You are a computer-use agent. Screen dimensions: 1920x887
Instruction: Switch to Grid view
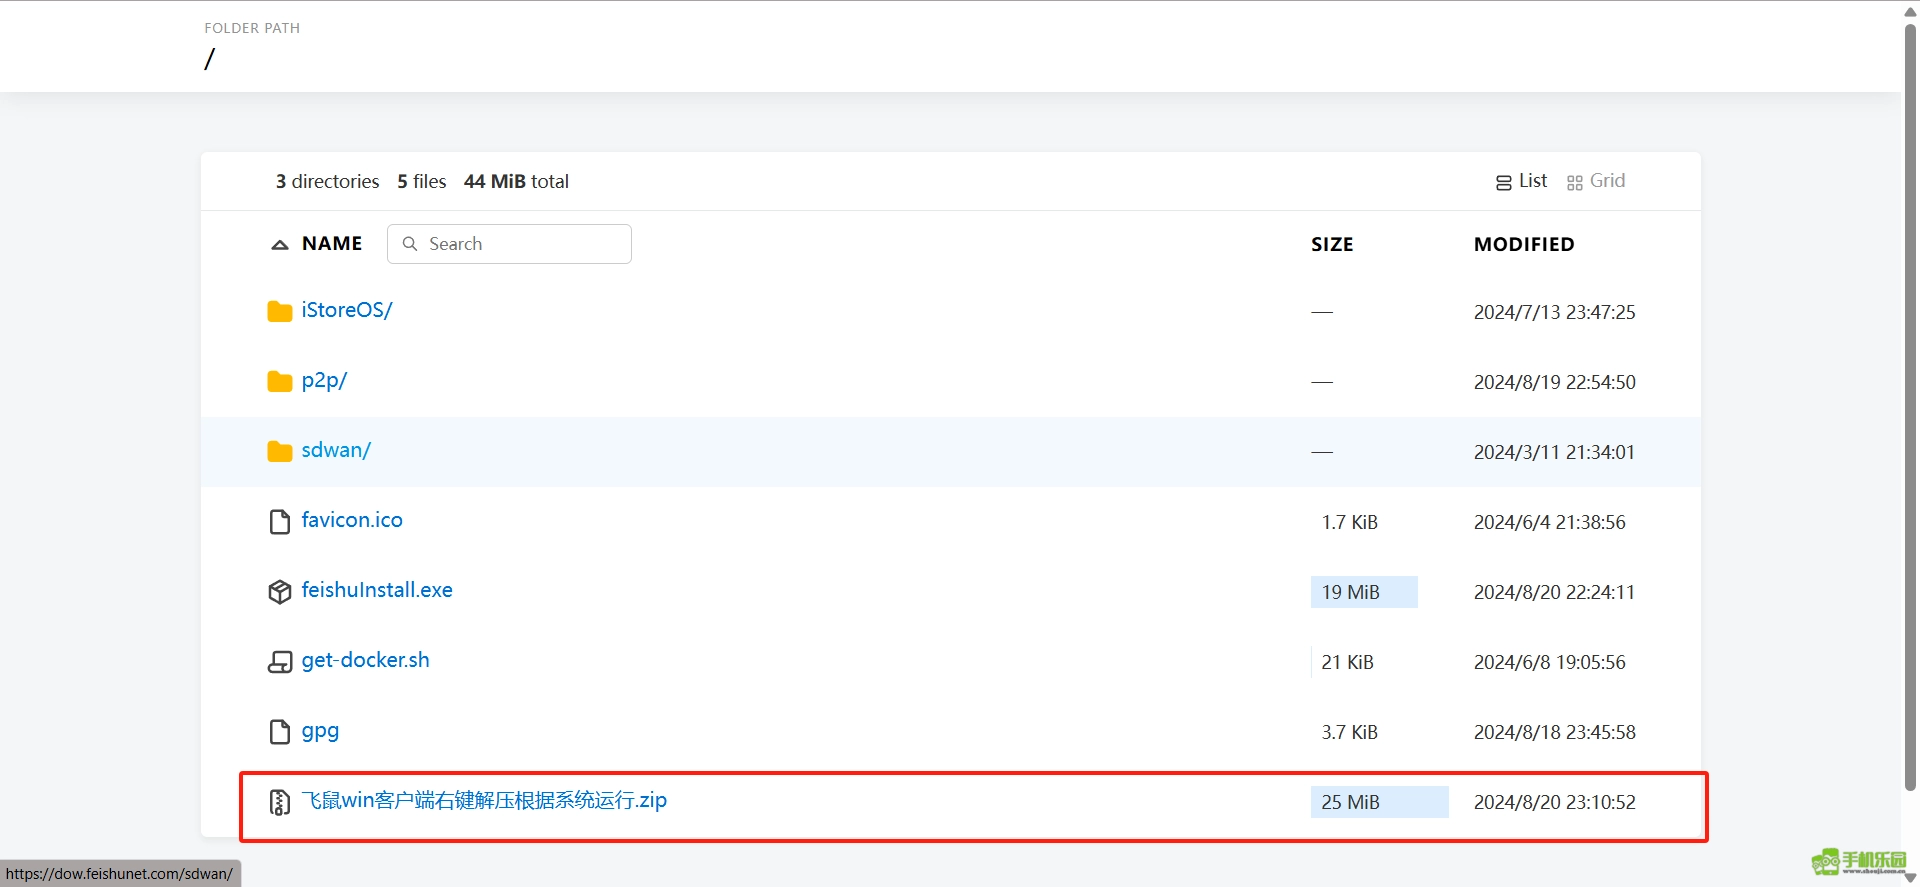pos(1596,181)
